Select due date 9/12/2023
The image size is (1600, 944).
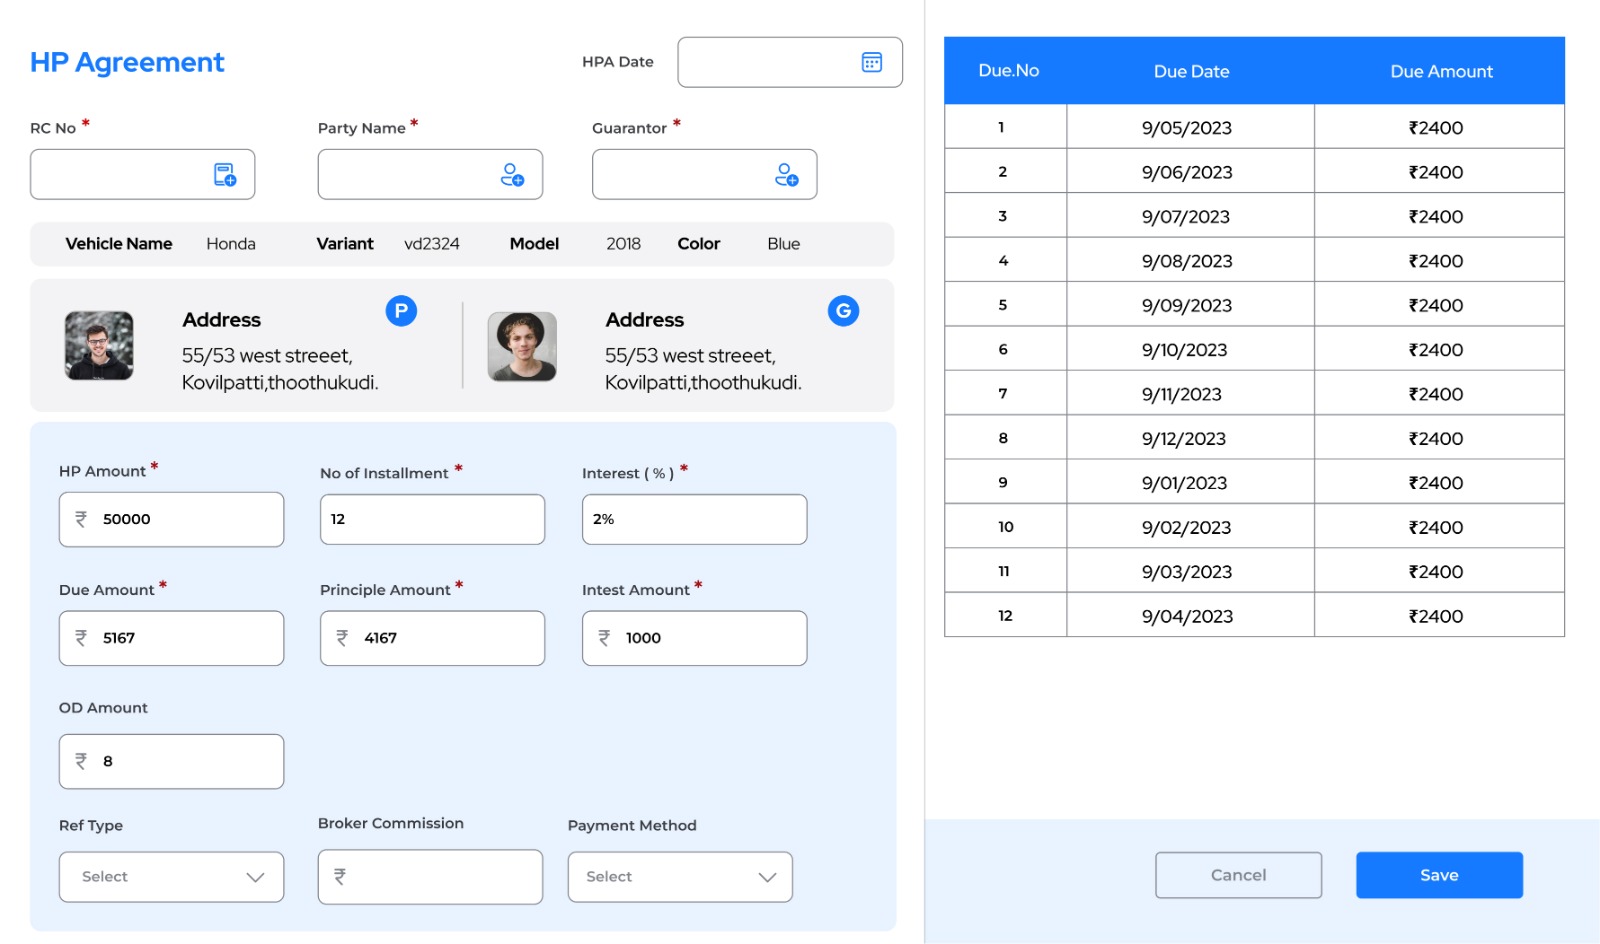pos(1184,439)
